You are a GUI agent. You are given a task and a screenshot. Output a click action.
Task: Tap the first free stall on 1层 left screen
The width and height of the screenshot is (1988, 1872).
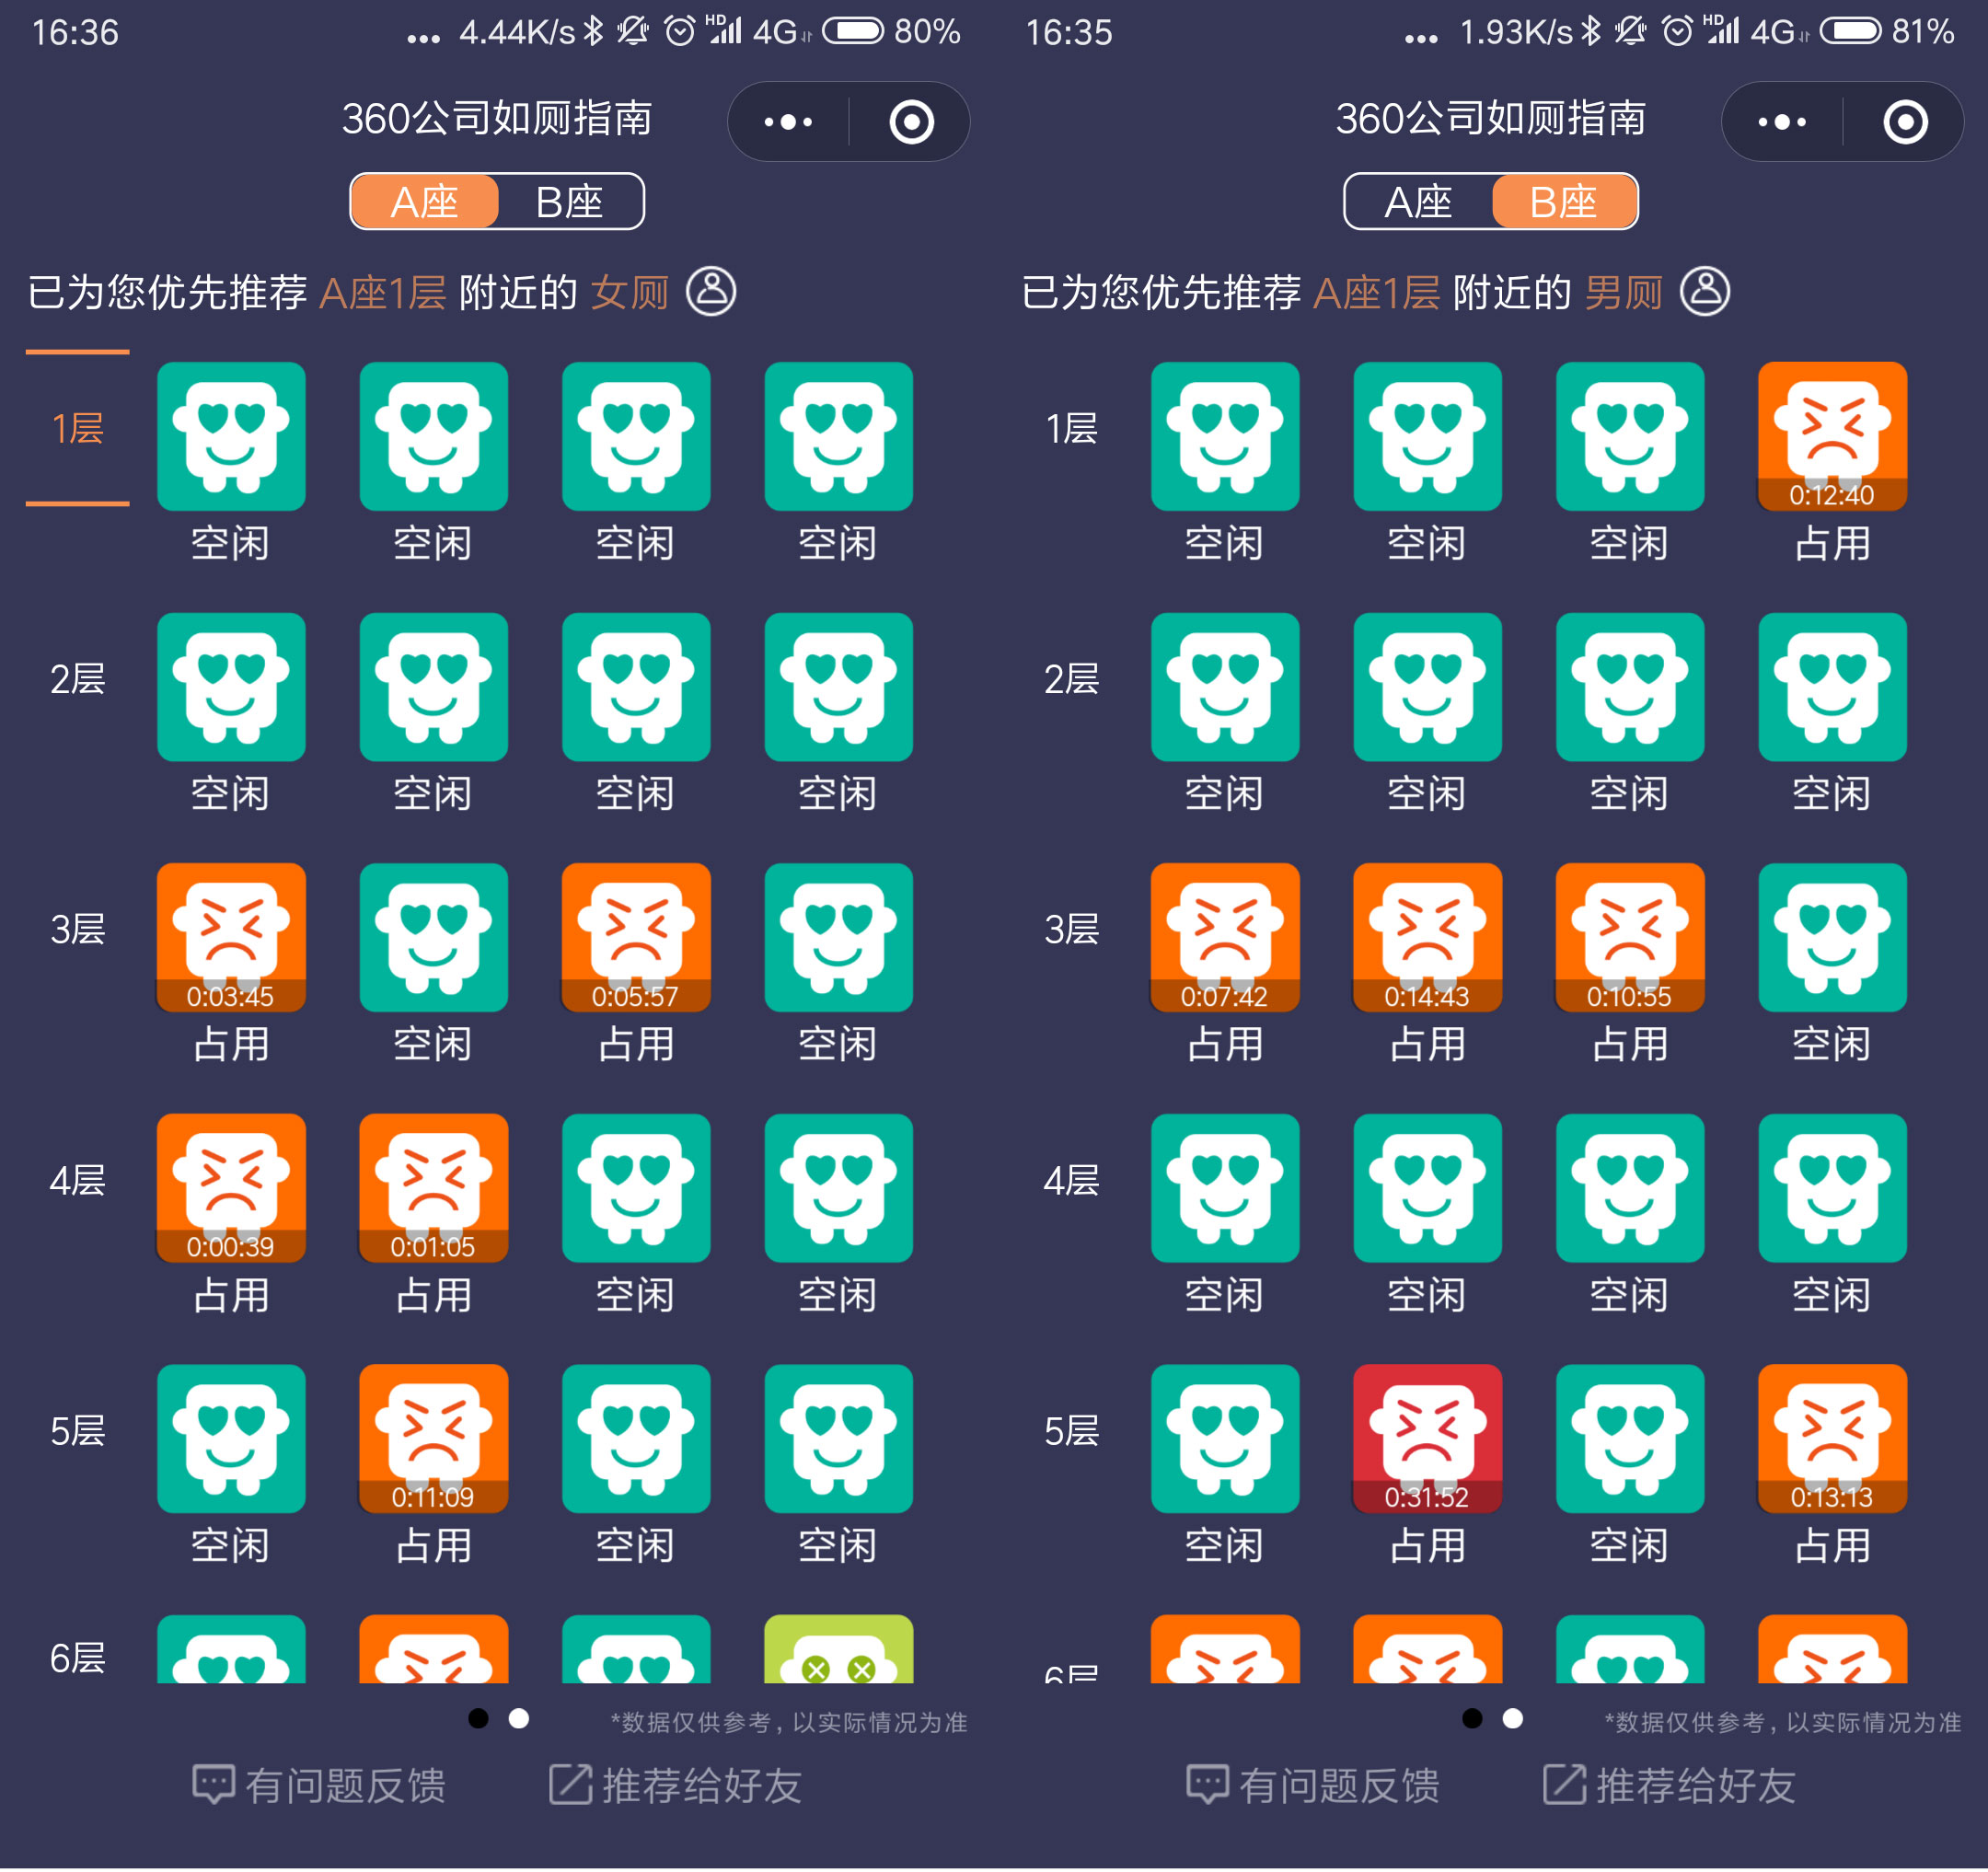(231, 436)
